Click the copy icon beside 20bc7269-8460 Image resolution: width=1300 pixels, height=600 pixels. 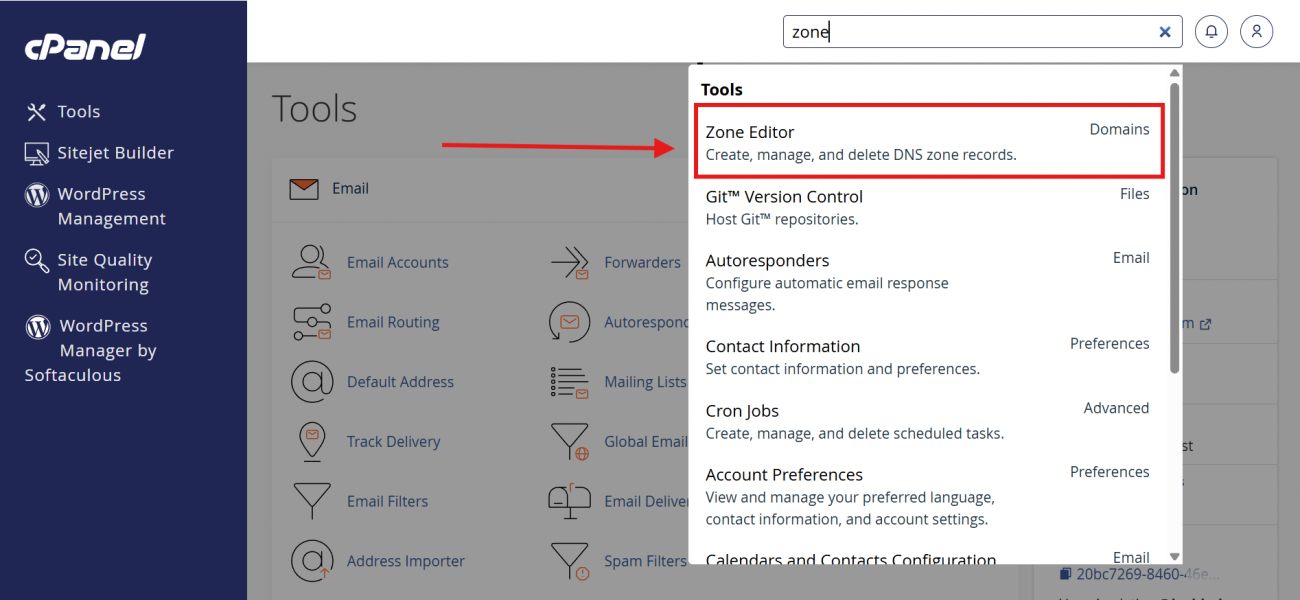(1066, 574)
